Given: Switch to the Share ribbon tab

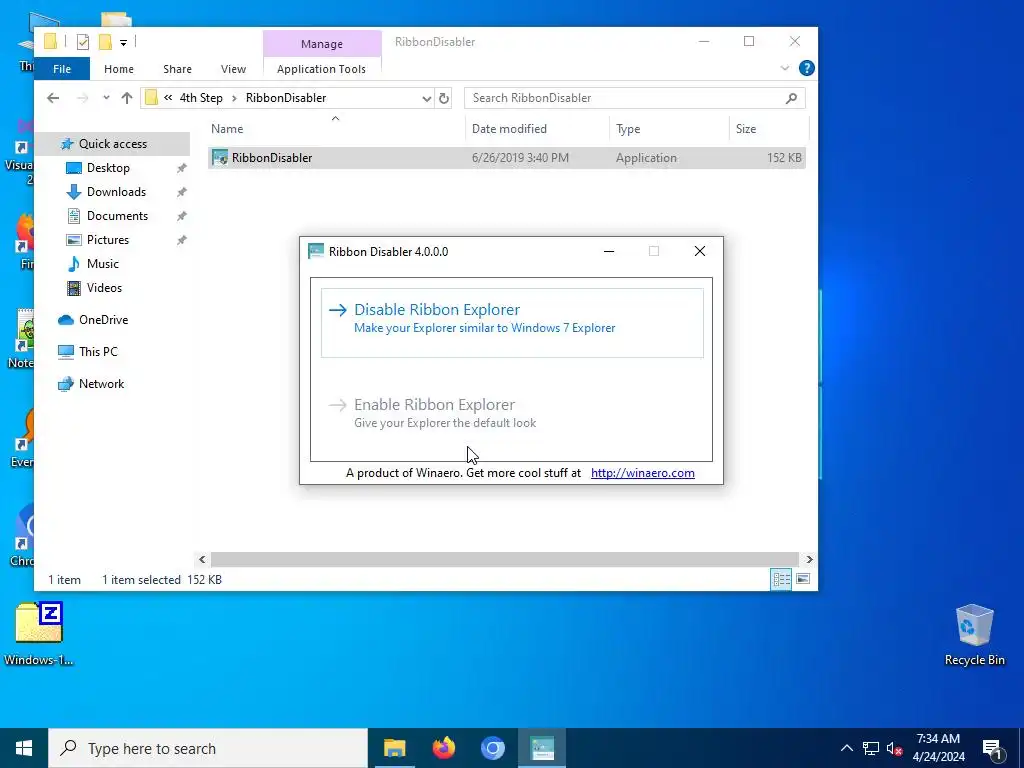Looking at the screenshot, I should pyautogui.click(x=177, y=69).
